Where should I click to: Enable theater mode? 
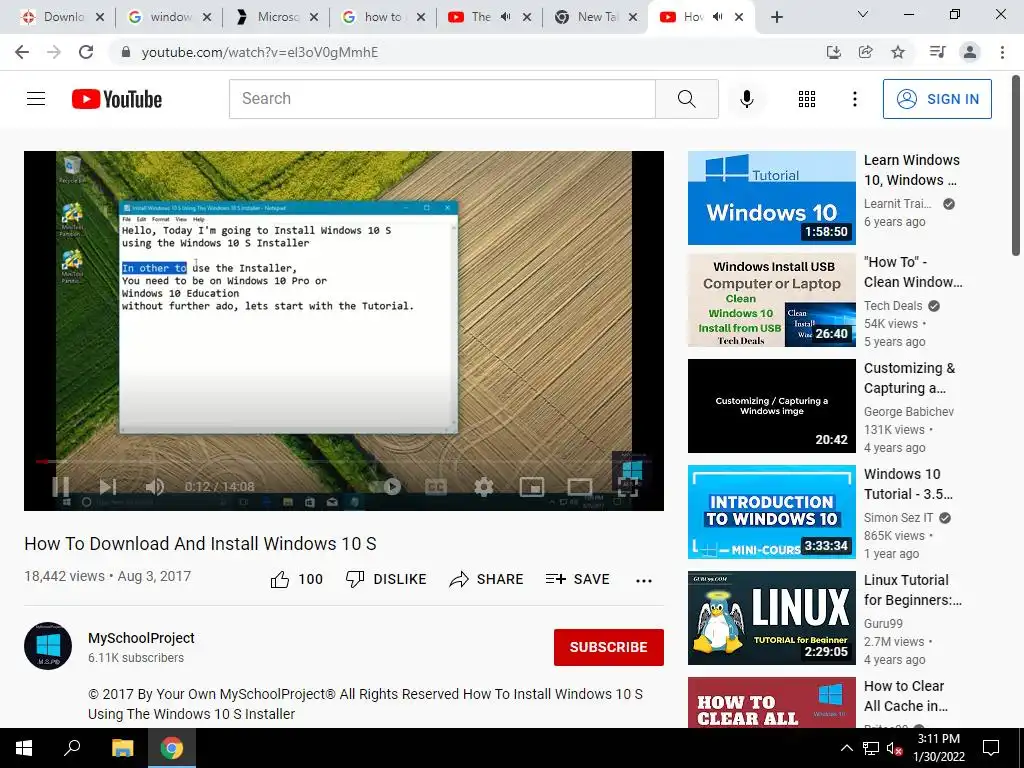tap(579, 487)
